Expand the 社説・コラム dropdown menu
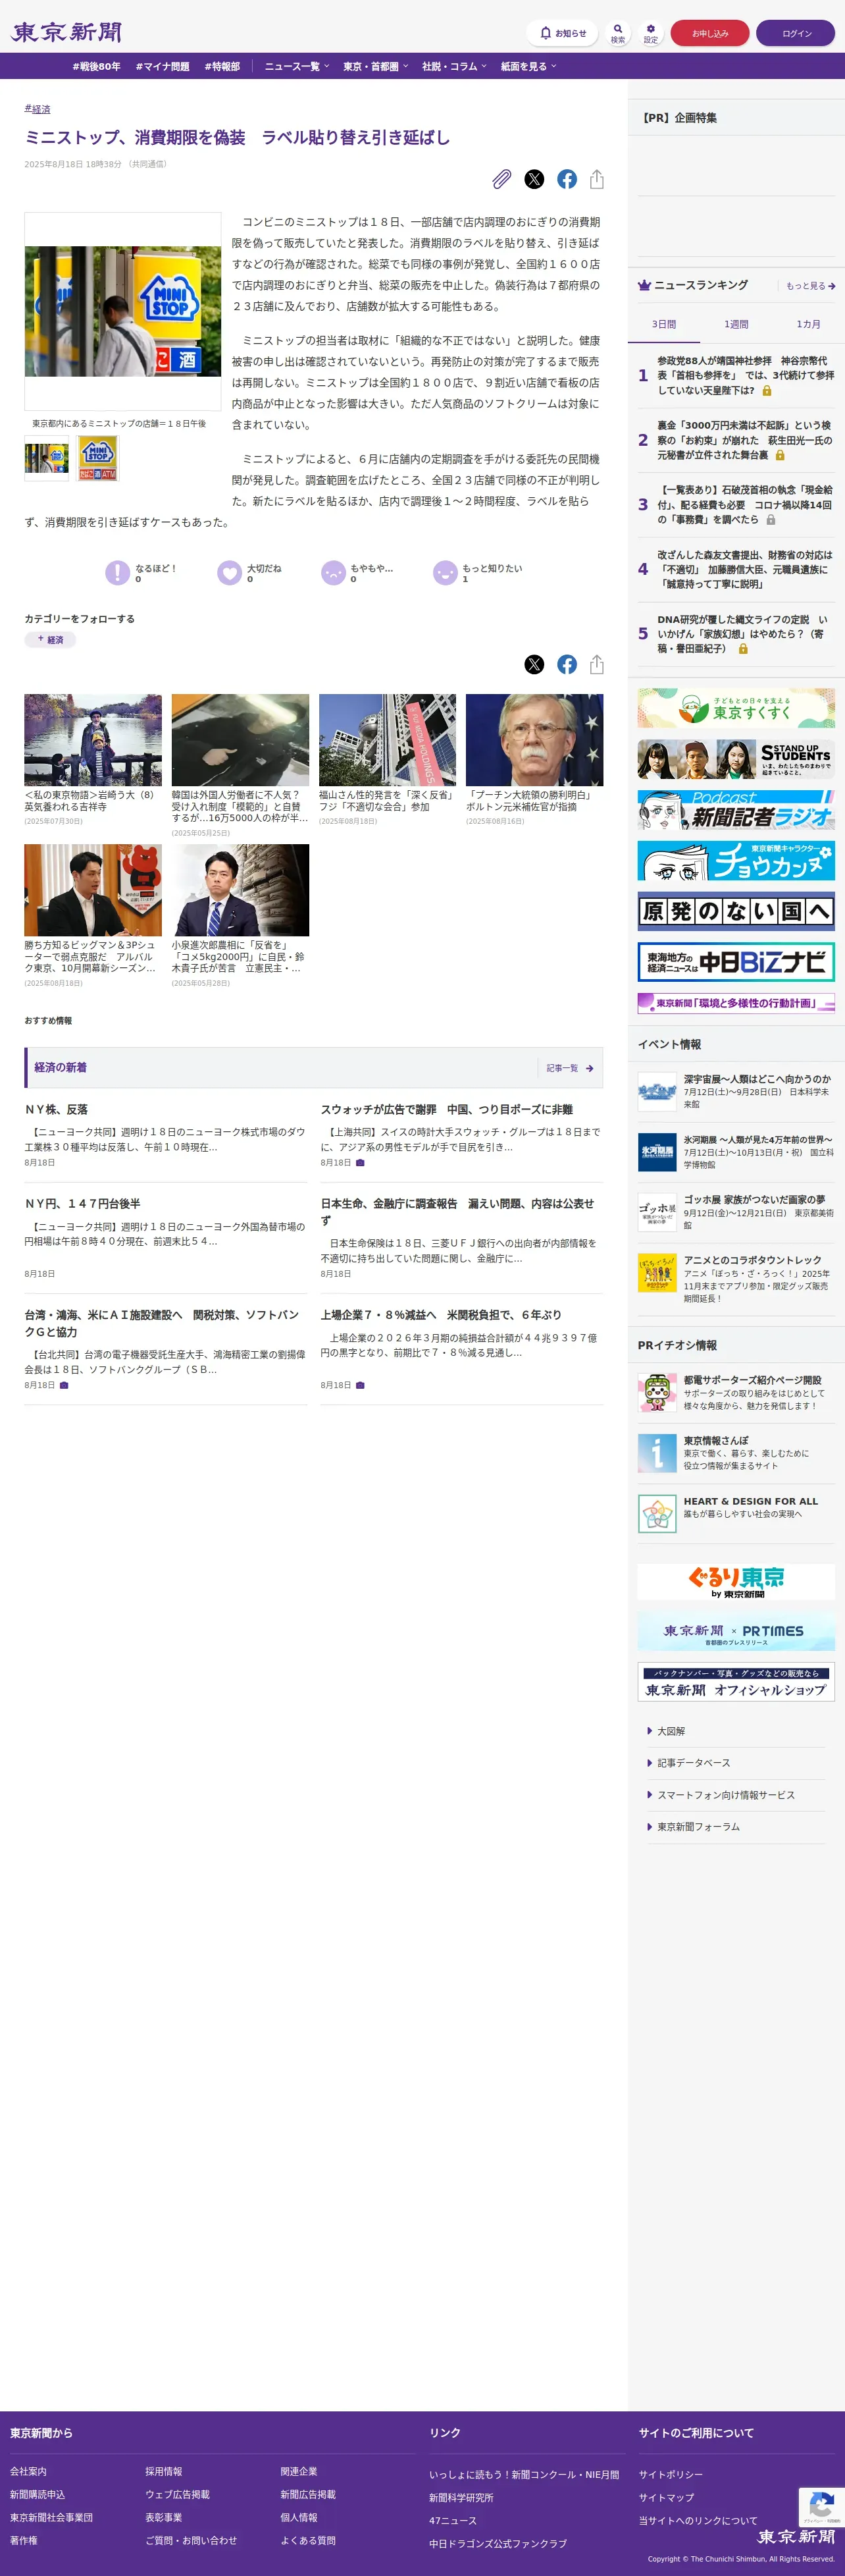Viewport: 845px width, 2576px height. (x=454, y=67)
